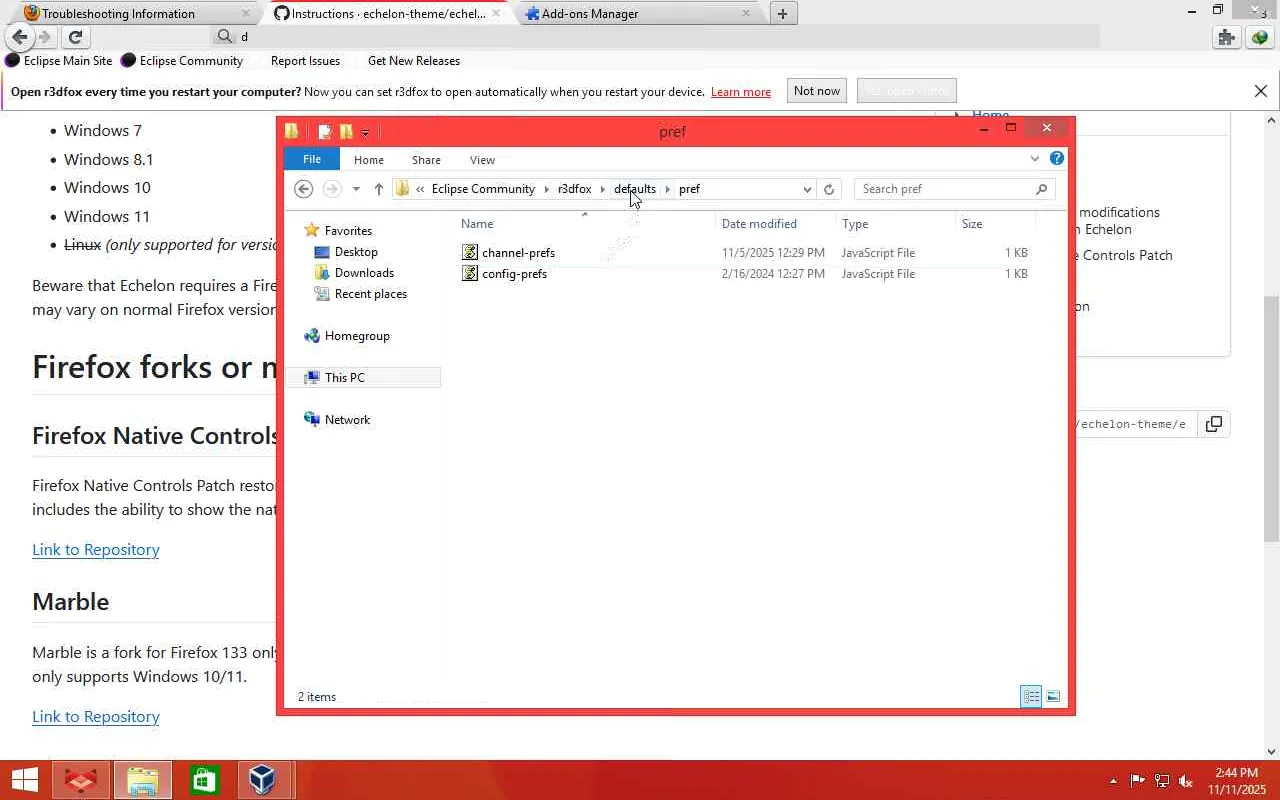
Task: Open File Explorer from the taskbar
Action: point(142,780)
